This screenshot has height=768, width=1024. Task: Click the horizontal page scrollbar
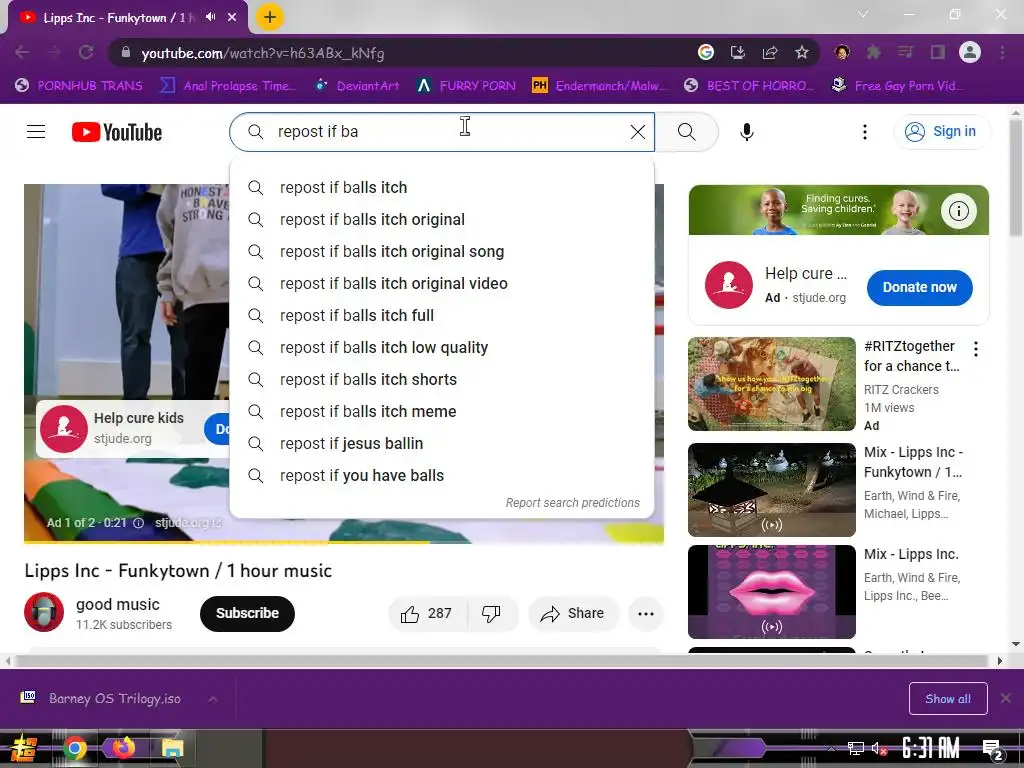tap(501, 661)
